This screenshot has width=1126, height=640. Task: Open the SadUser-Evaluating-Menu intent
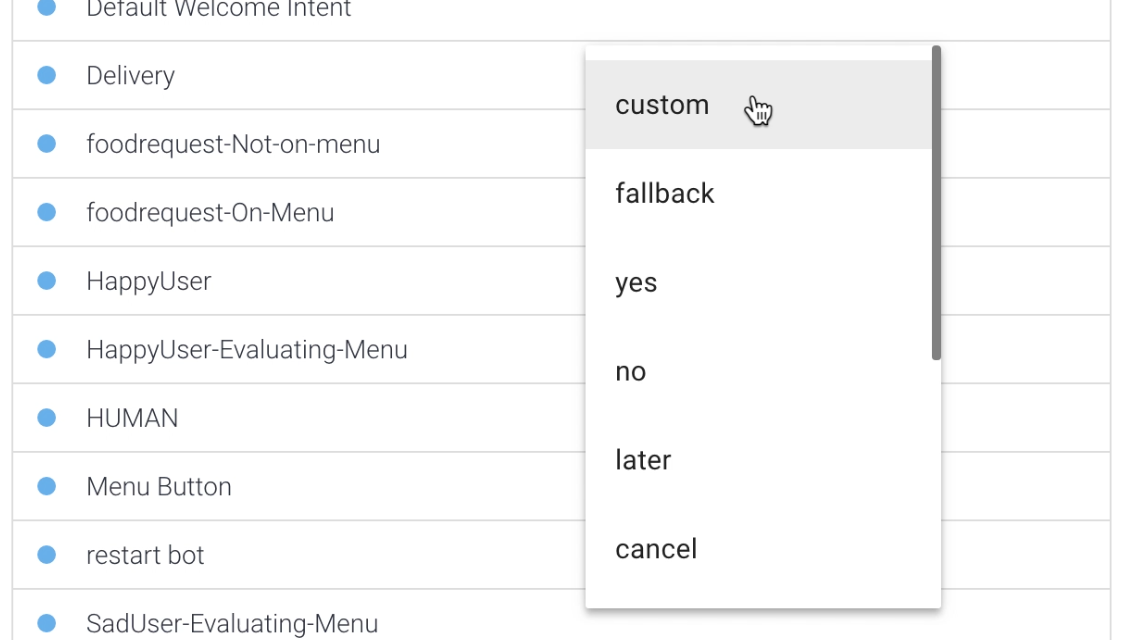[232, 624]
